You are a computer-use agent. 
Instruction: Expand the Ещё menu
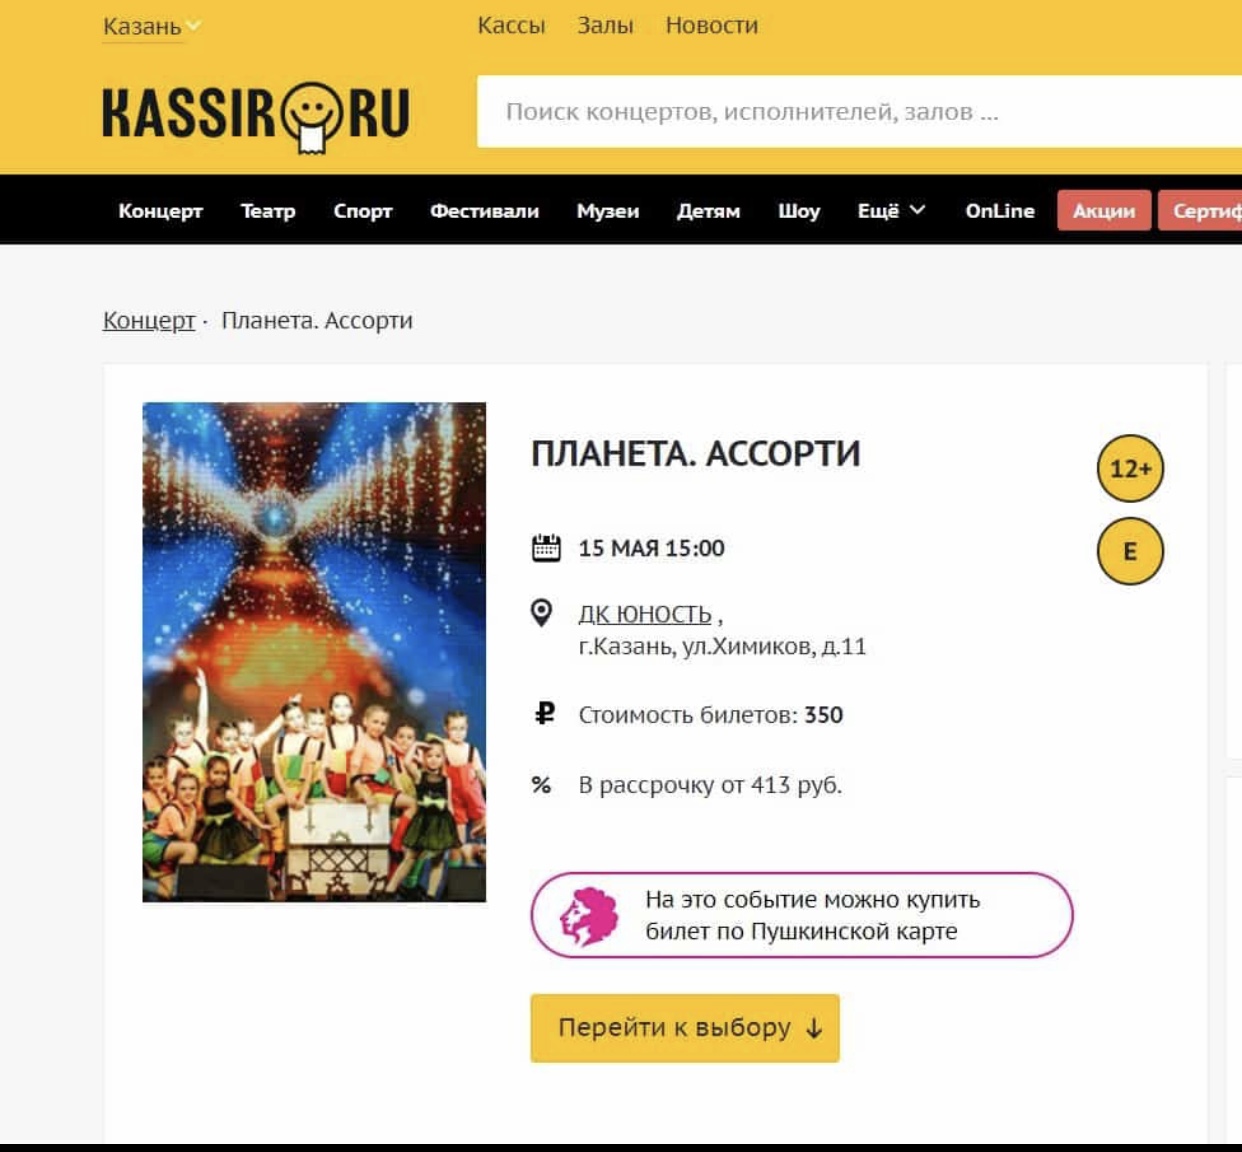click(x=891, y=211)
